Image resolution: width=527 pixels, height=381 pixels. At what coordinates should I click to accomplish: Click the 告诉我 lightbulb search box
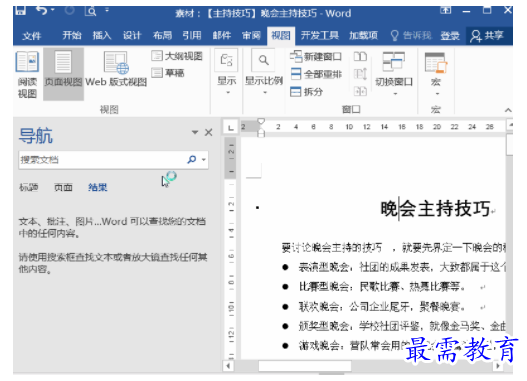click(x=411, y=35)
